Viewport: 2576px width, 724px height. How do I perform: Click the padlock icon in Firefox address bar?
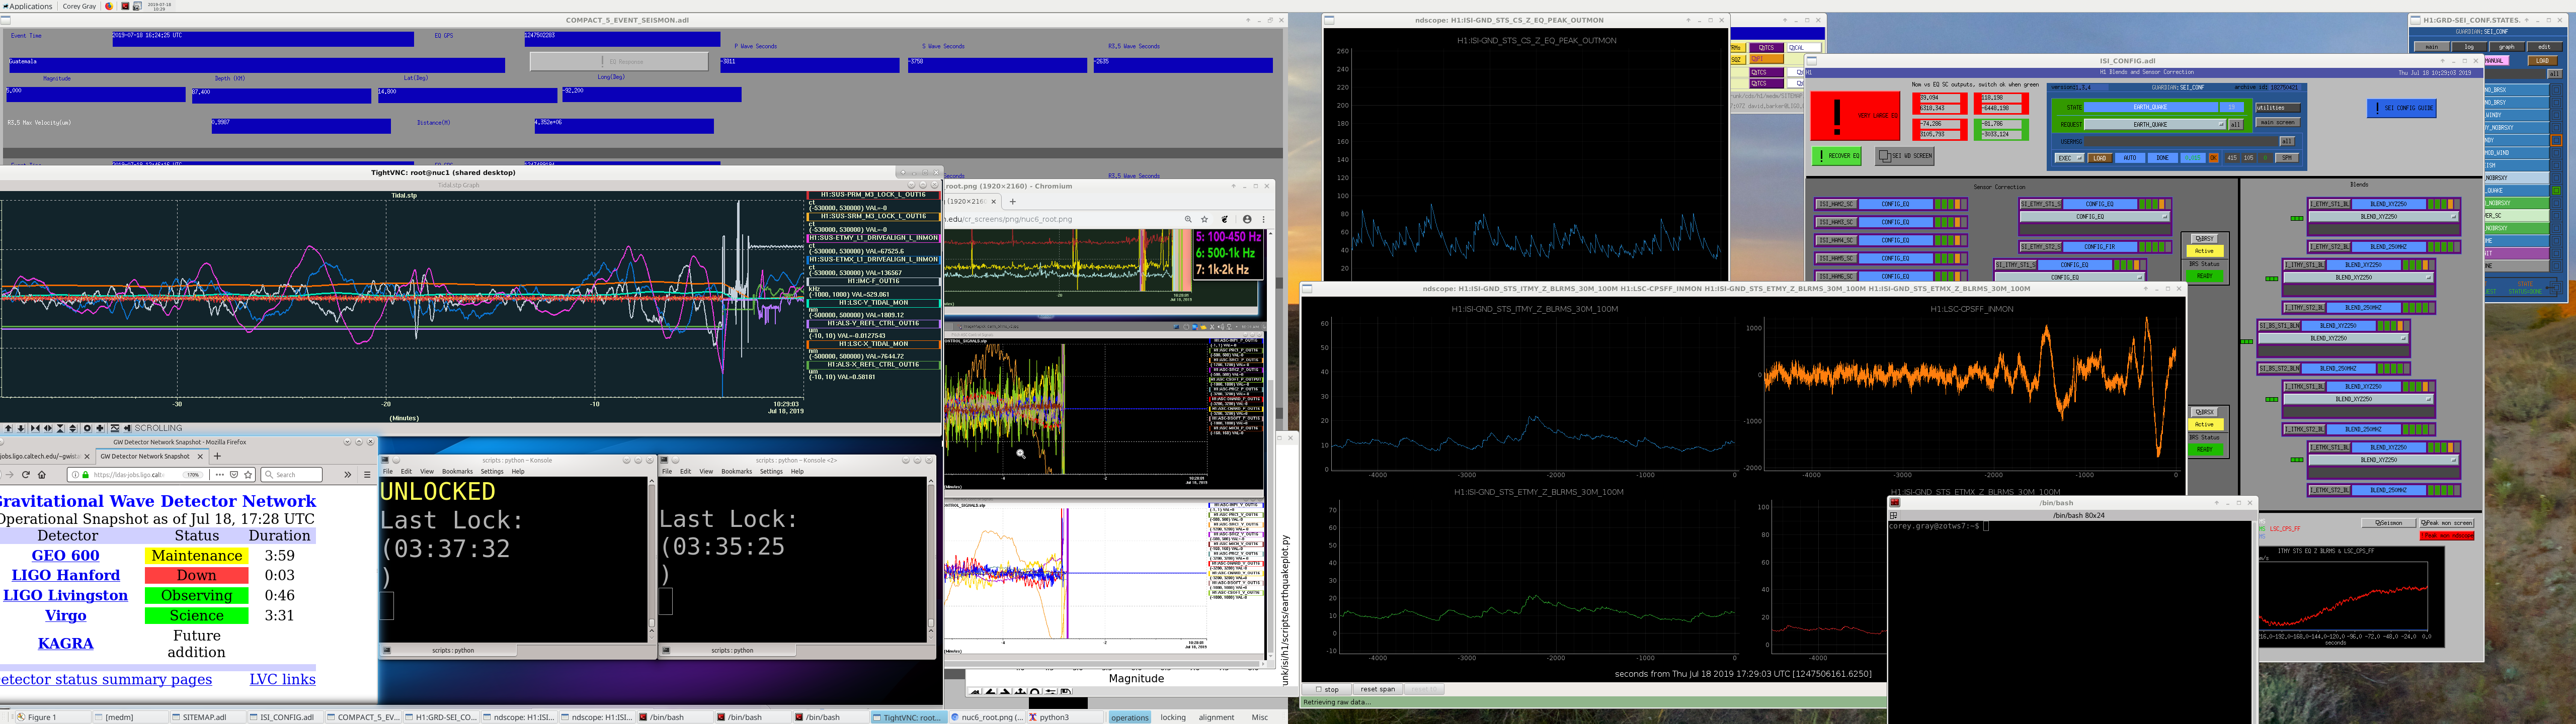coord(85,475)
